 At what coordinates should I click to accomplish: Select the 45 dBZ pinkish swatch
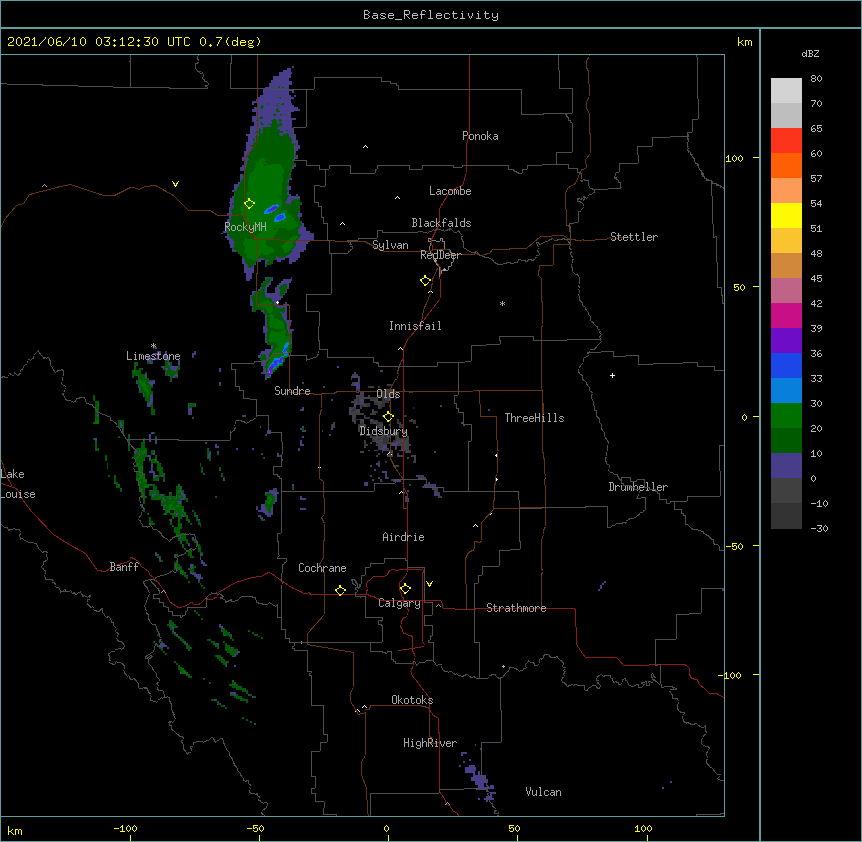(786, 291)
